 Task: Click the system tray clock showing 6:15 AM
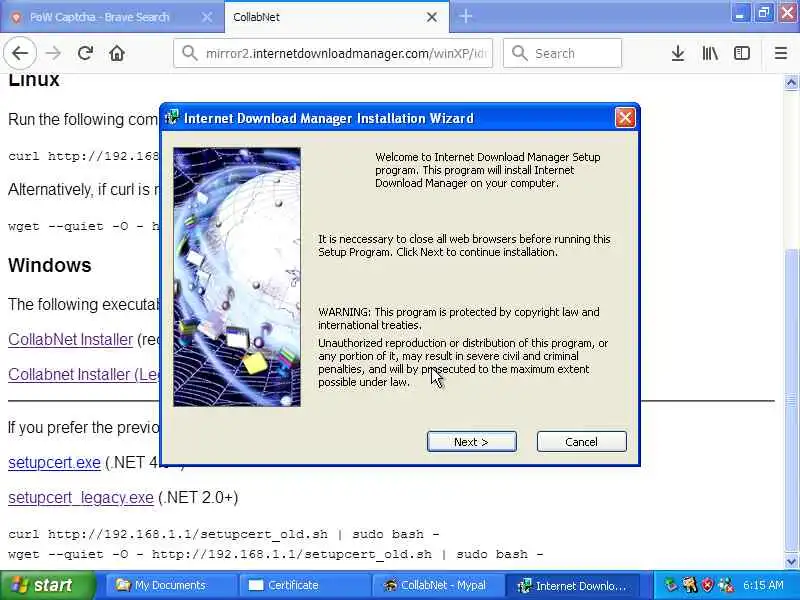763,585
